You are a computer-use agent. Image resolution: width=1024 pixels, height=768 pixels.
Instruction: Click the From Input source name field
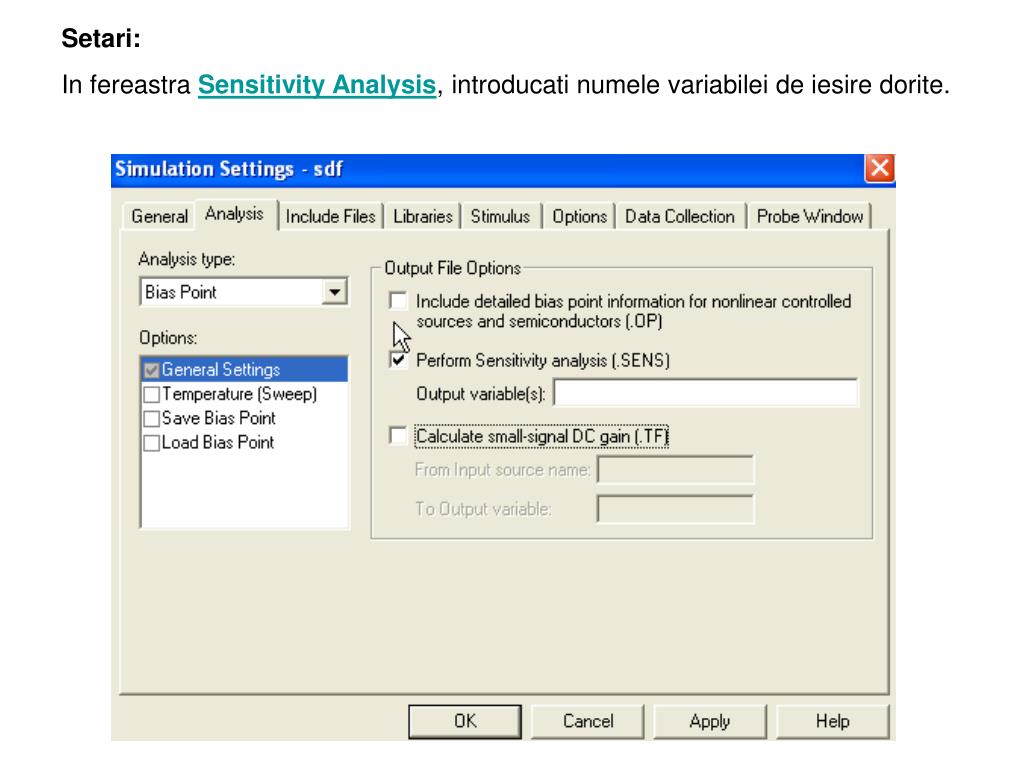pos(675,470)
